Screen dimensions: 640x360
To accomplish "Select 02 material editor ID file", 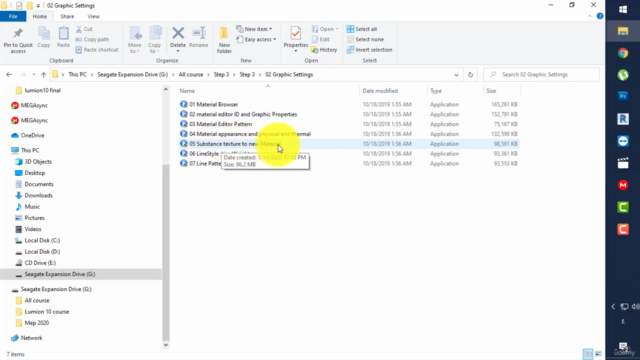I will [243, 114].
